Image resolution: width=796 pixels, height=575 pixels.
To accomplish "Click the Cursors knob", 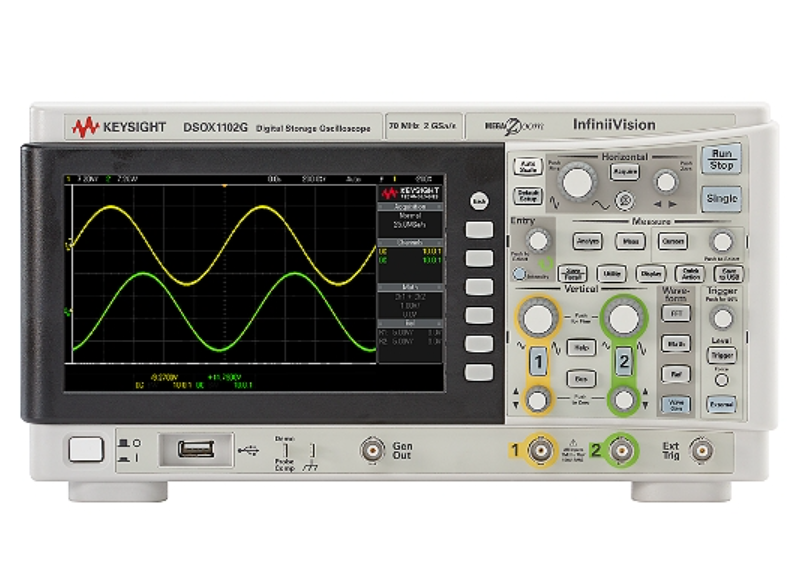I will pos(722,242).
